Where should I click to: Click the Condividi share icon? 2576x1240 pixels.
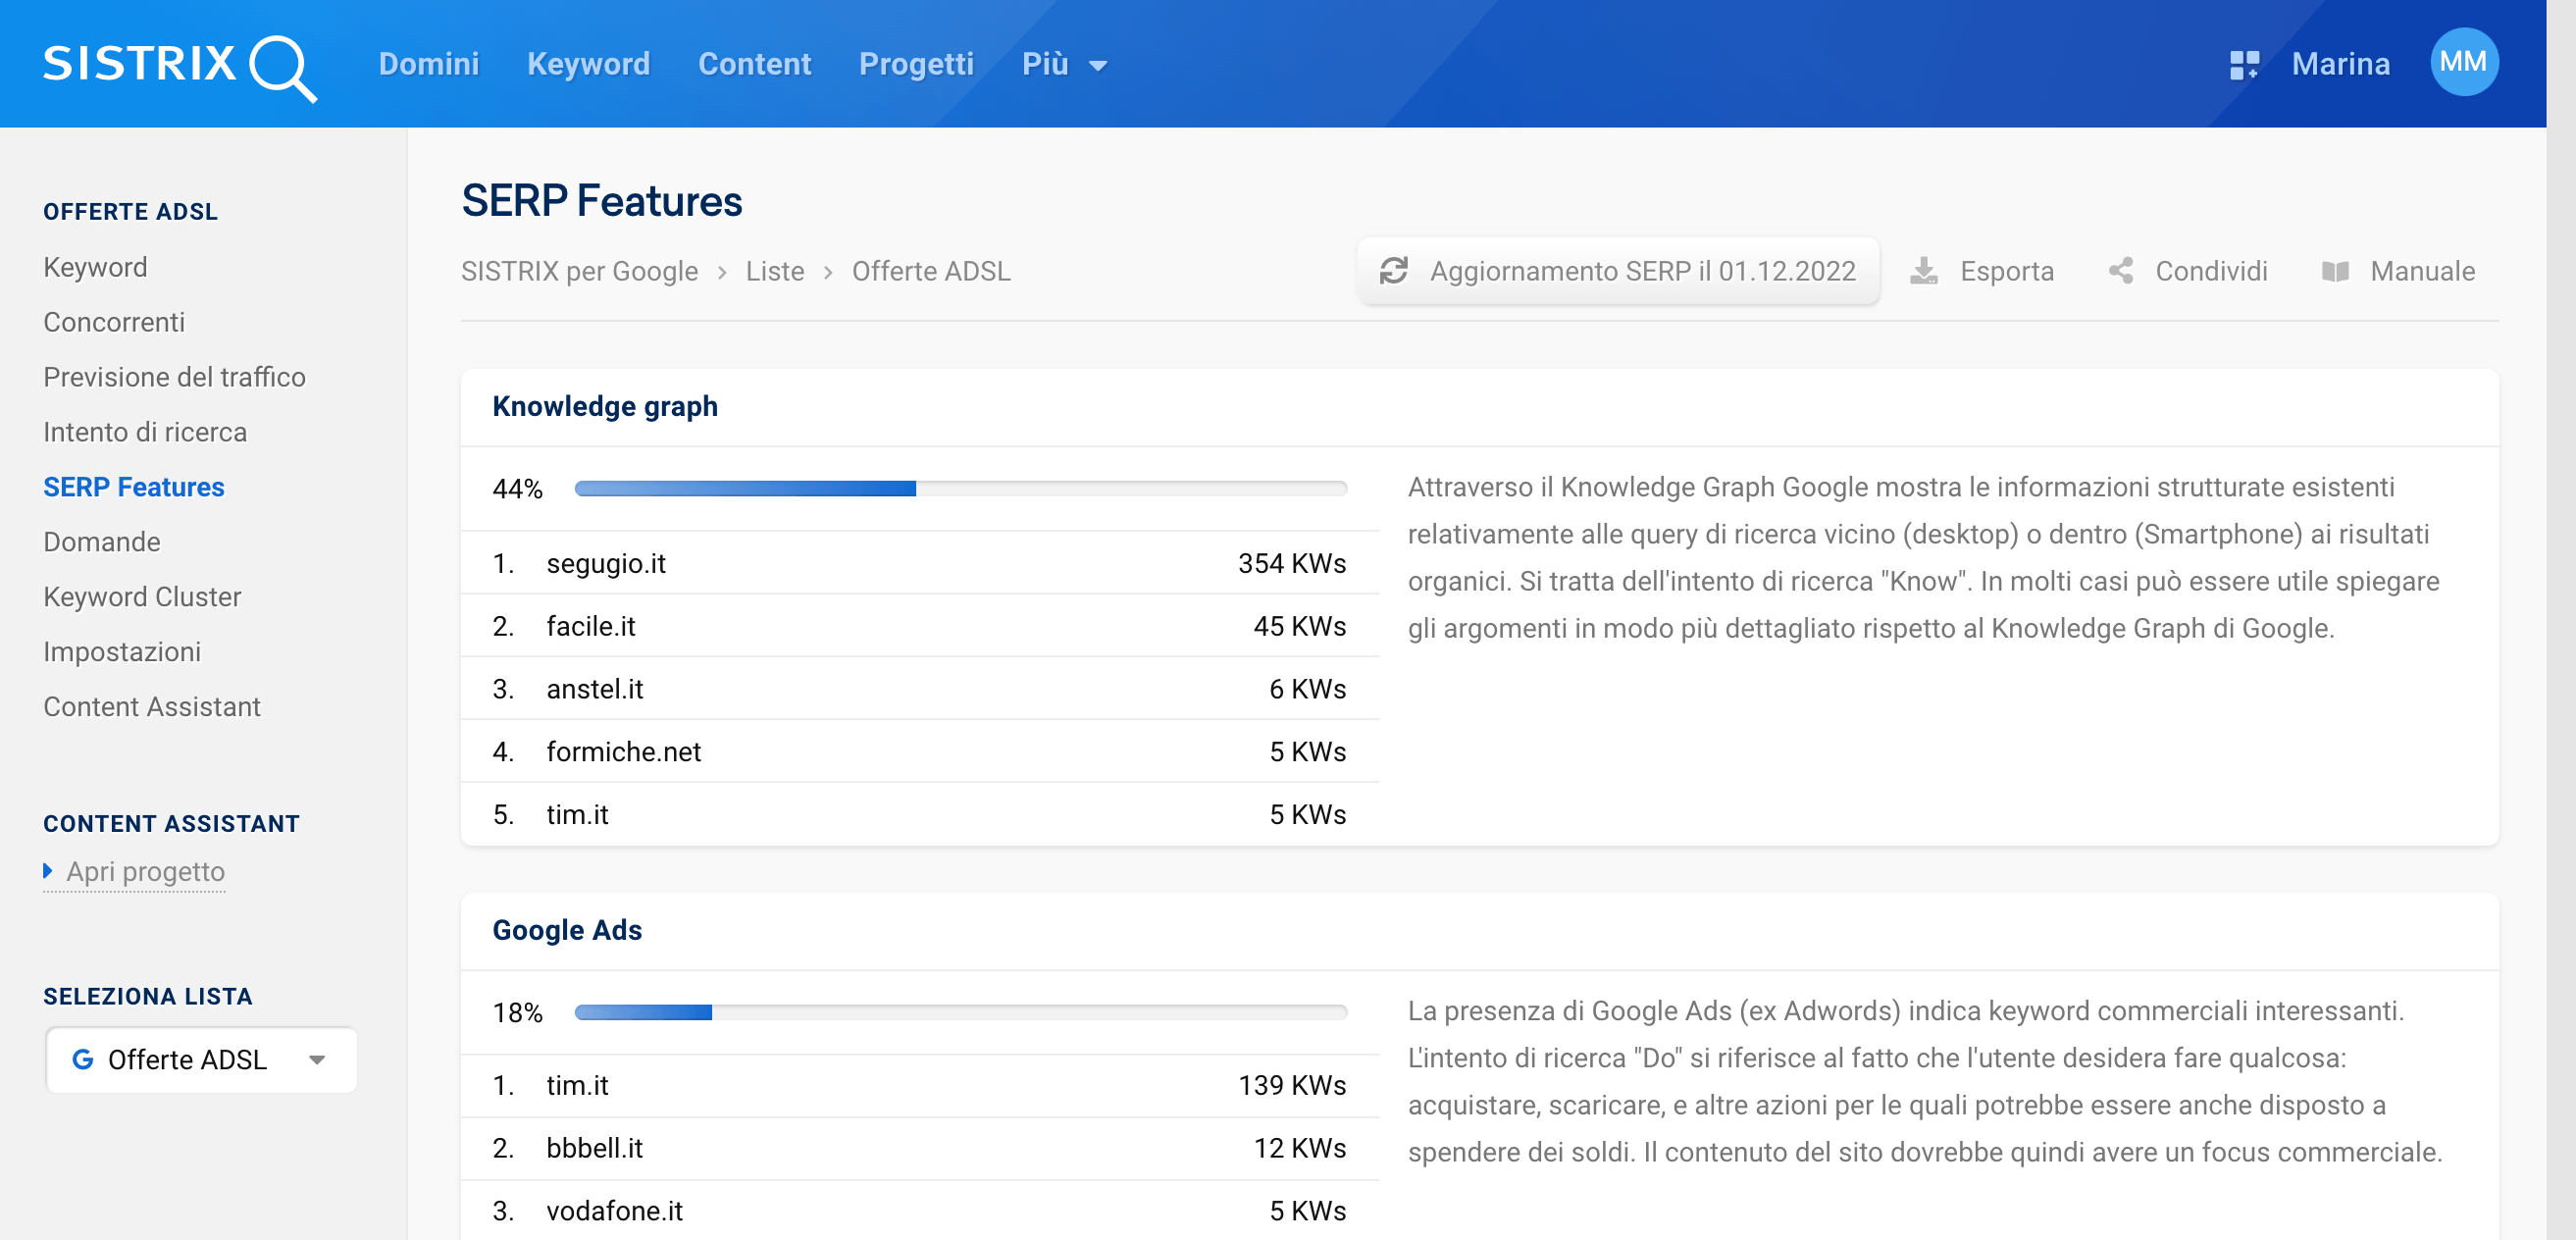pos(2120,271)
